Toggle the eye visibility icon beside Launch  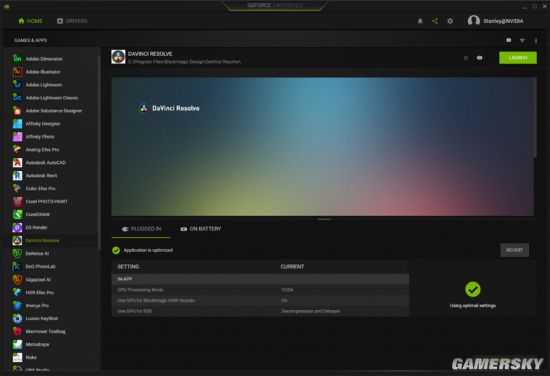pyautogui.click(x=479, y=58)
